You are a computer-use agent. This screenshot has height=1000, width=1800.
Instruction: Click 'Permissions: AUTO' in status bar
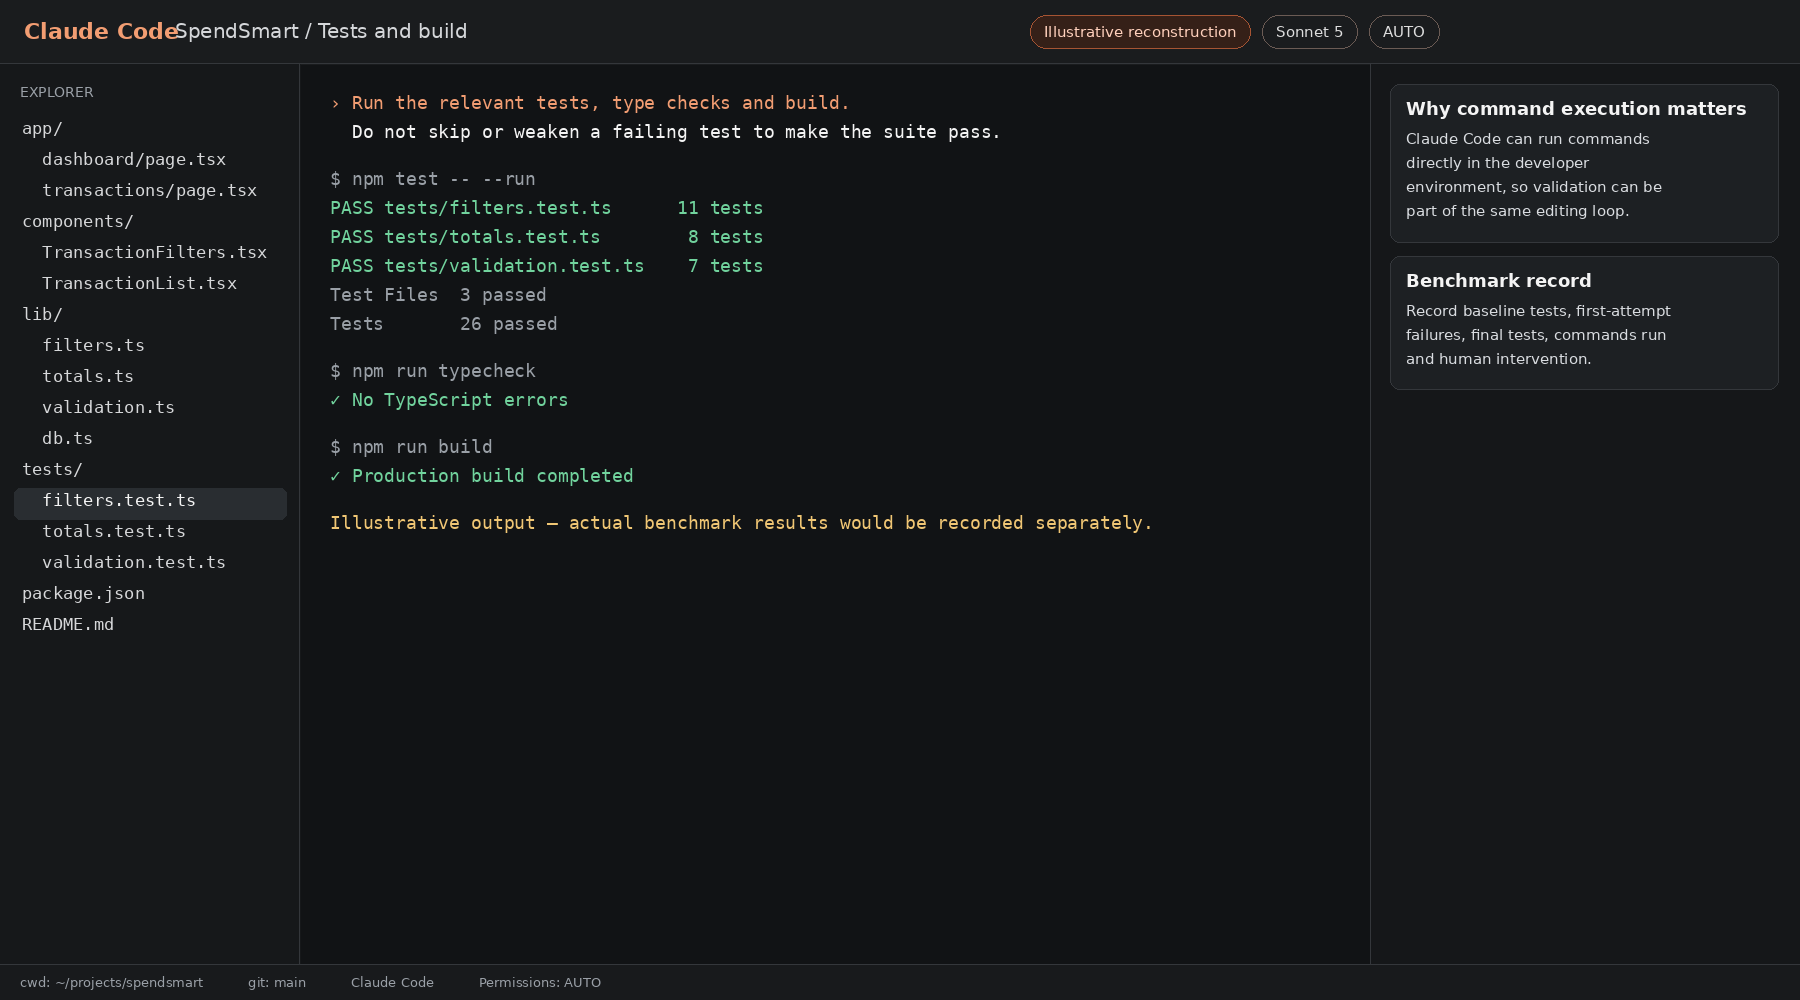(x=540, y=983)
